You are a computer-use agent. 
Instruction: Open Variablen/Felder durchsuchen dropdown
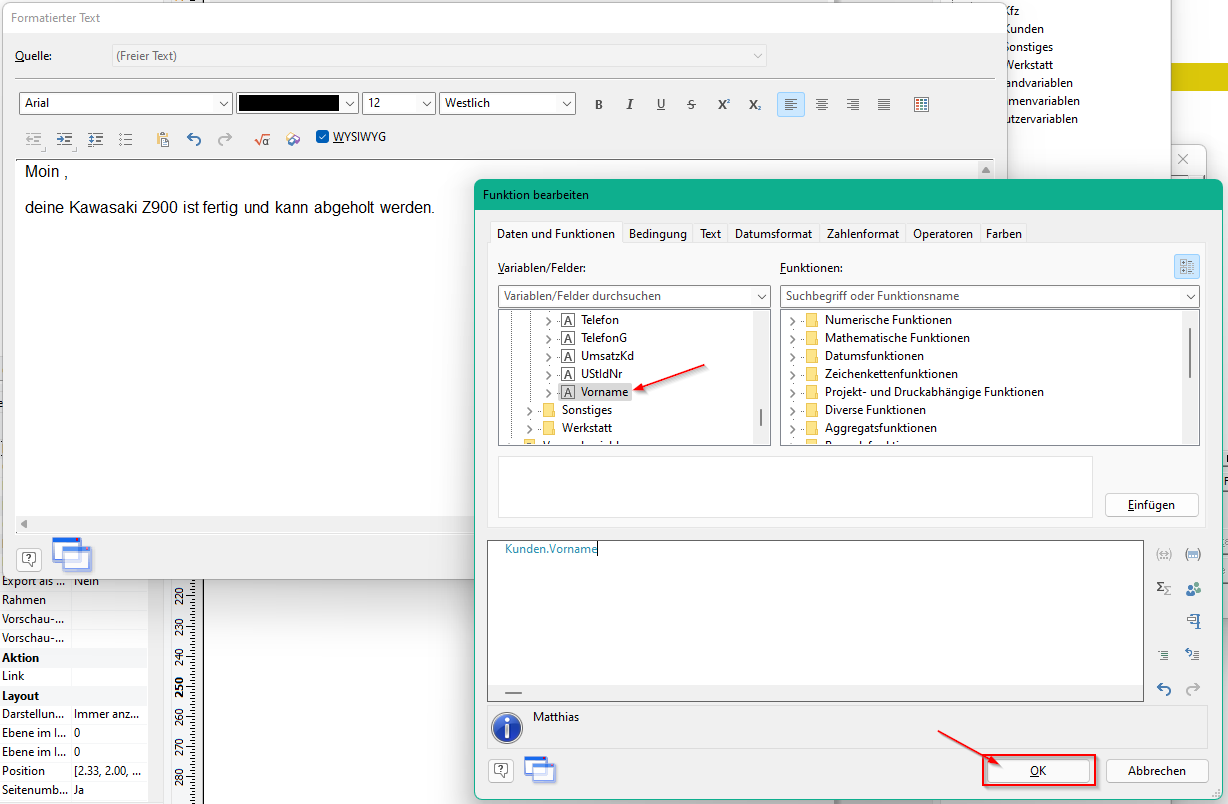coord(761,296)
